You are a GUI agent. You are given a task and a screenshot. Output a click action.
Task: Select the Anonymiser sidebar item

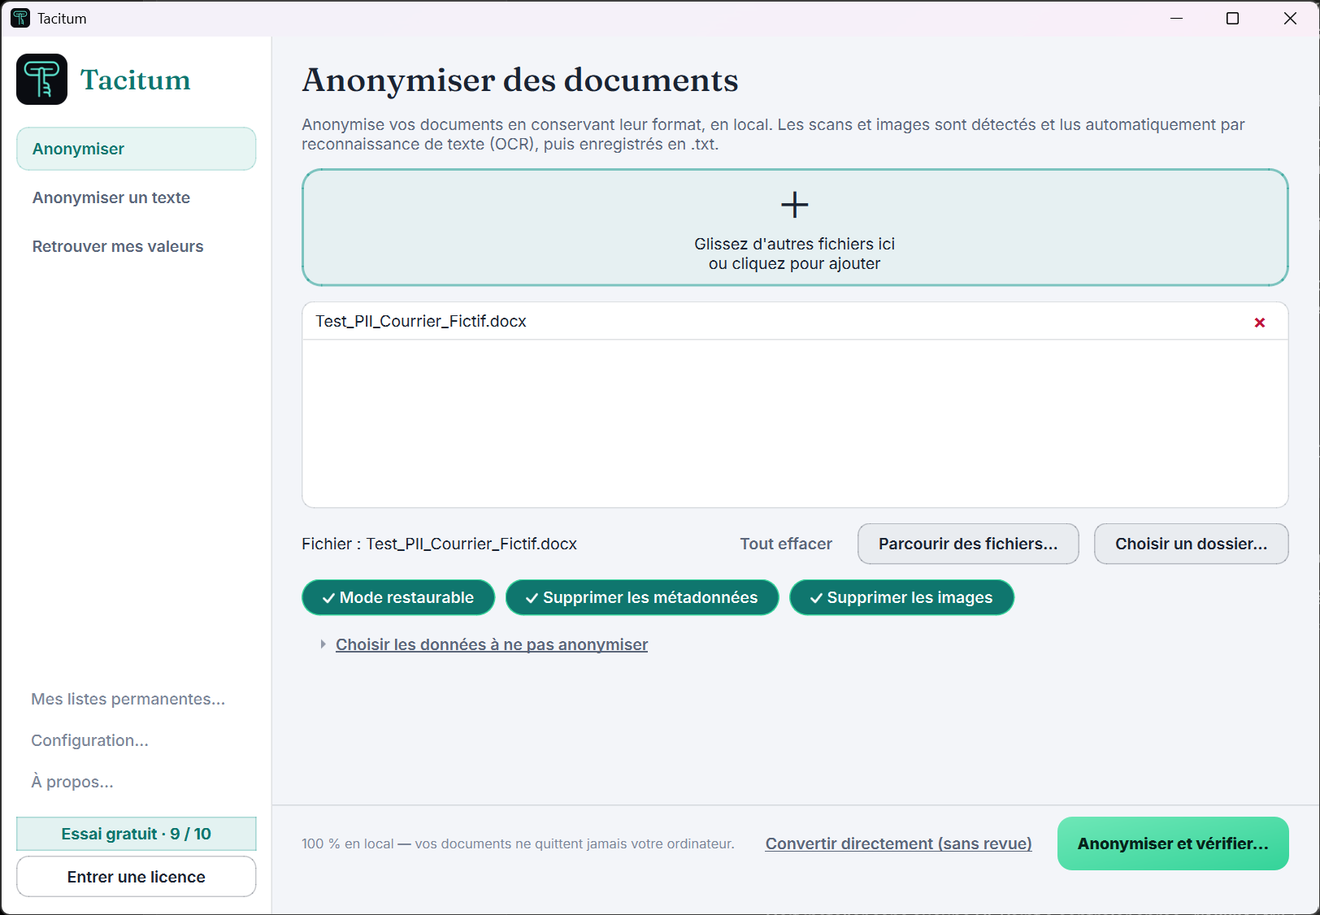pyautogui.click(x=136, y=149)
